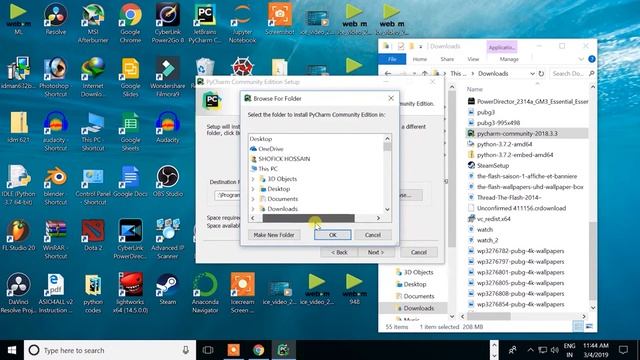
Task: Open Audacity desktop icon
Action: 167,127
